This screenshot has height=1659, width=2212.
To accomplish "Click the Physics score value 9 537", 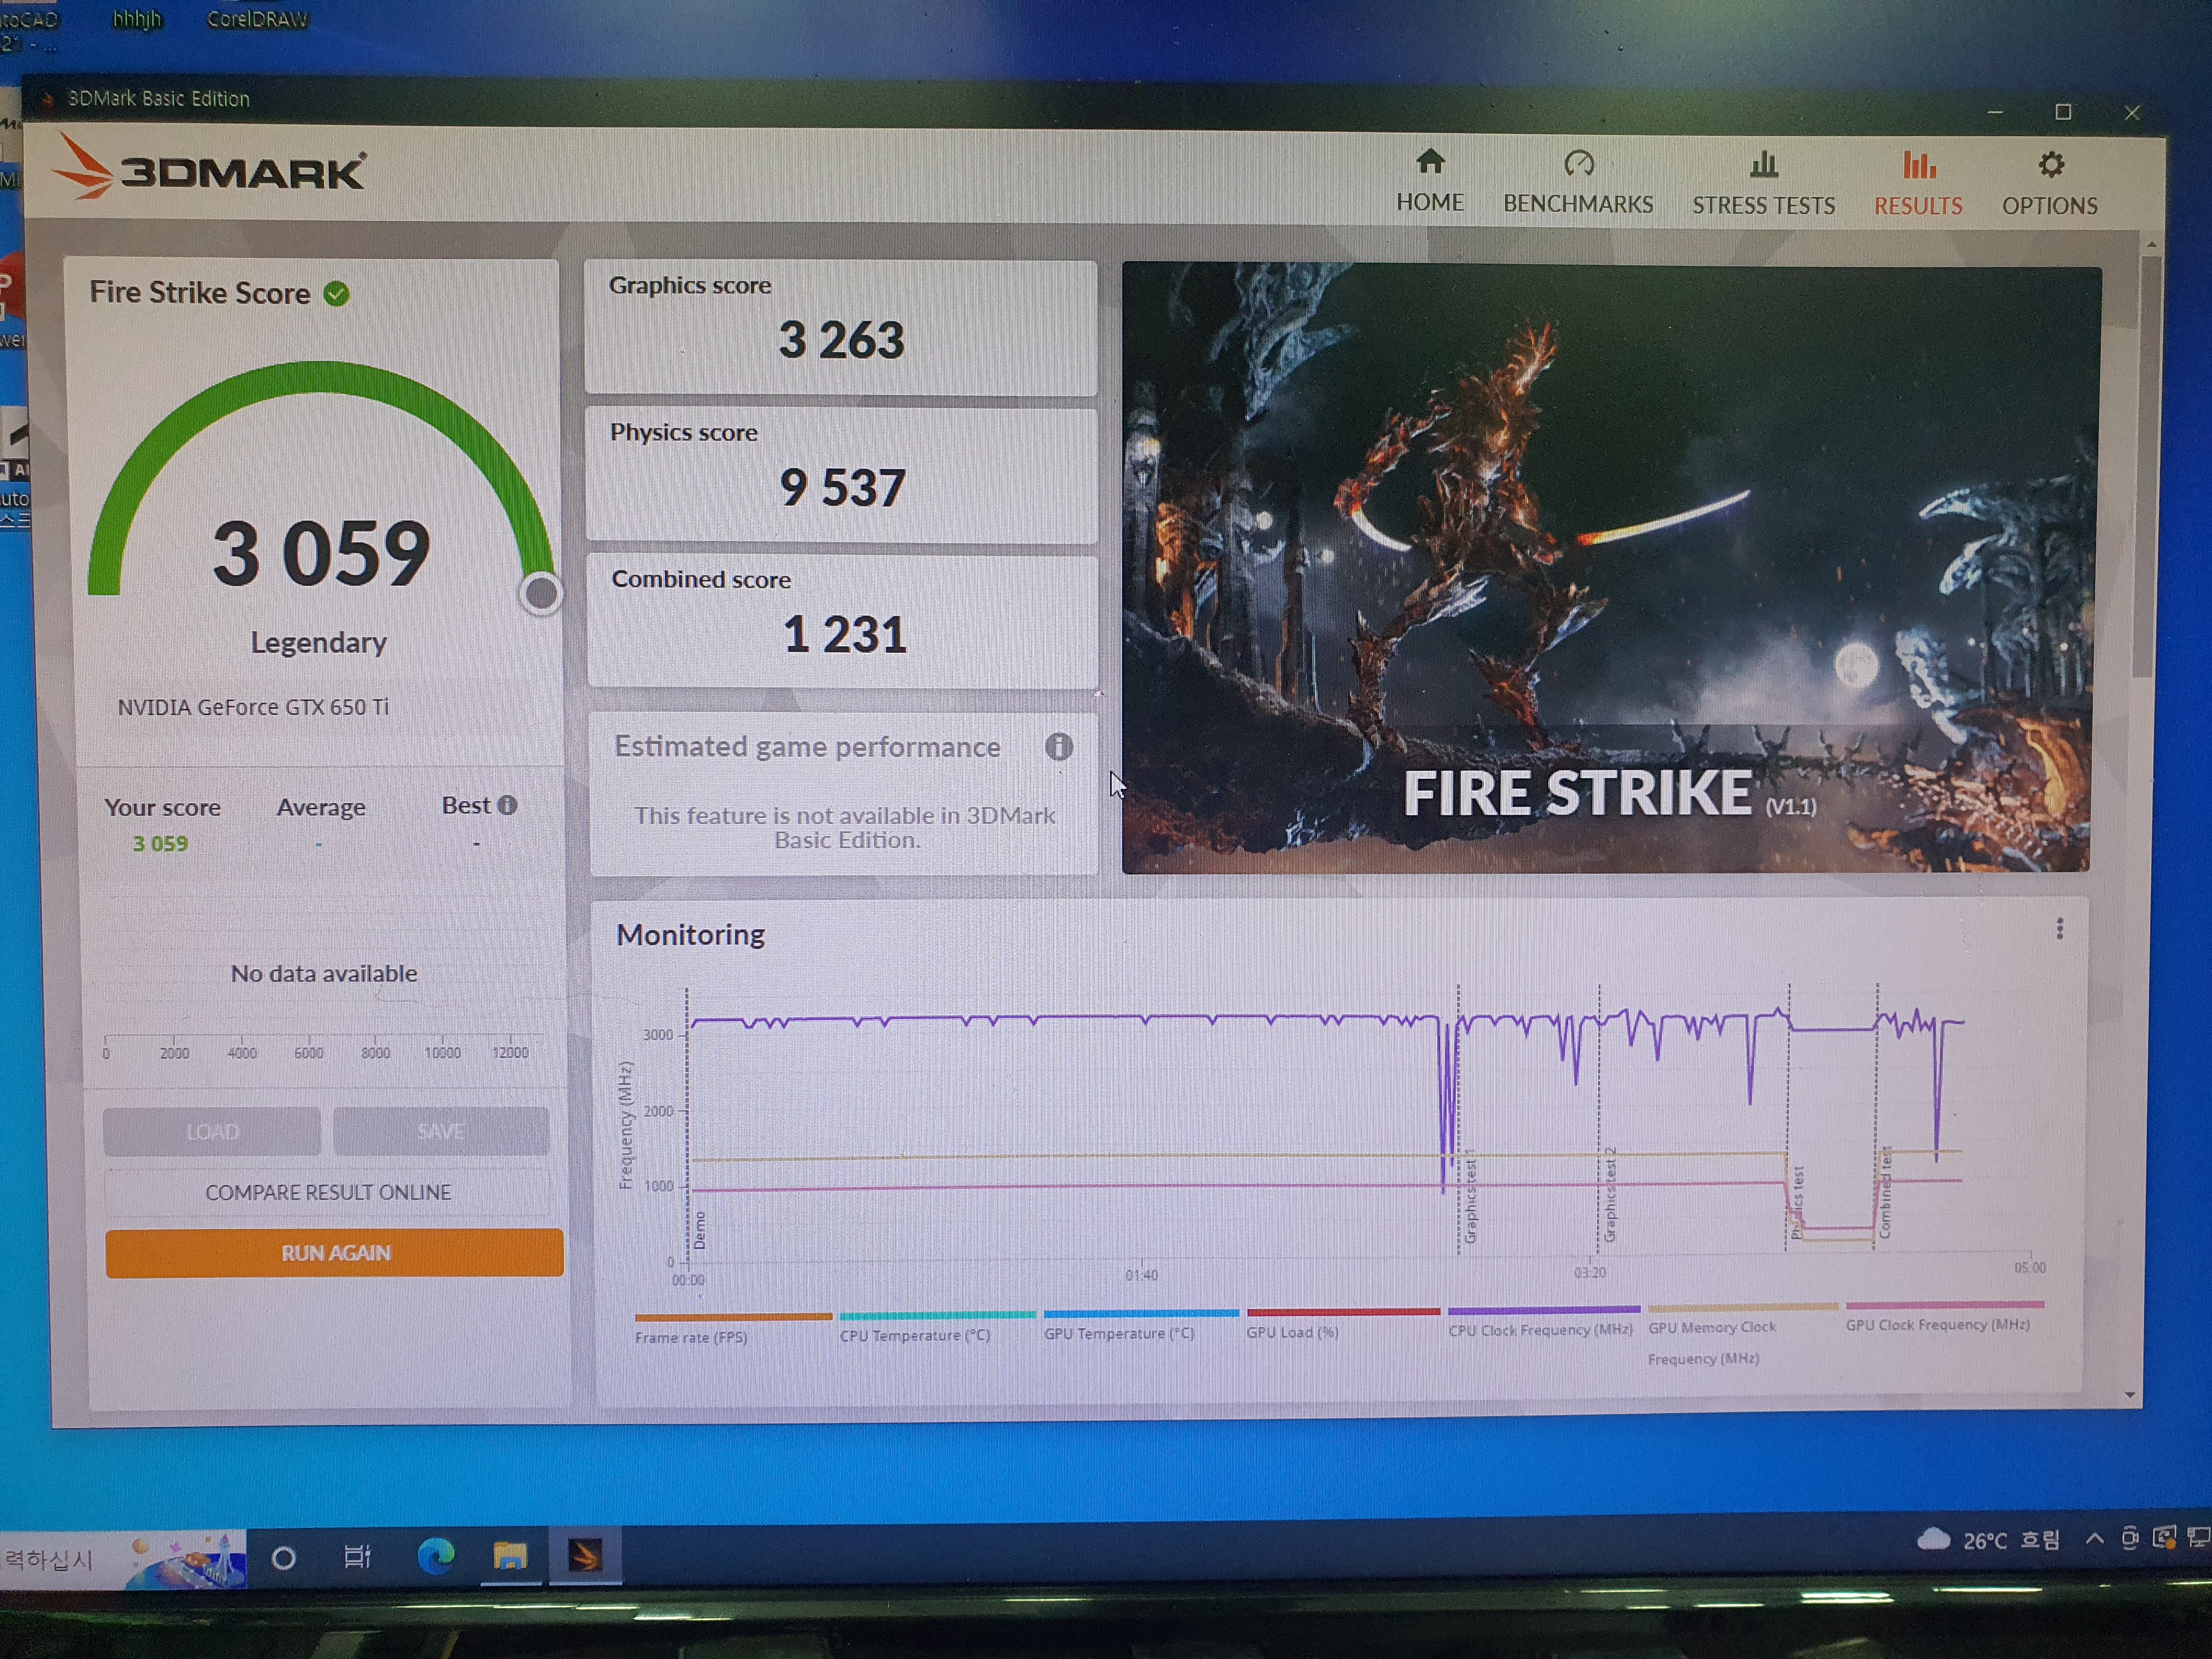I will [842, 488].
